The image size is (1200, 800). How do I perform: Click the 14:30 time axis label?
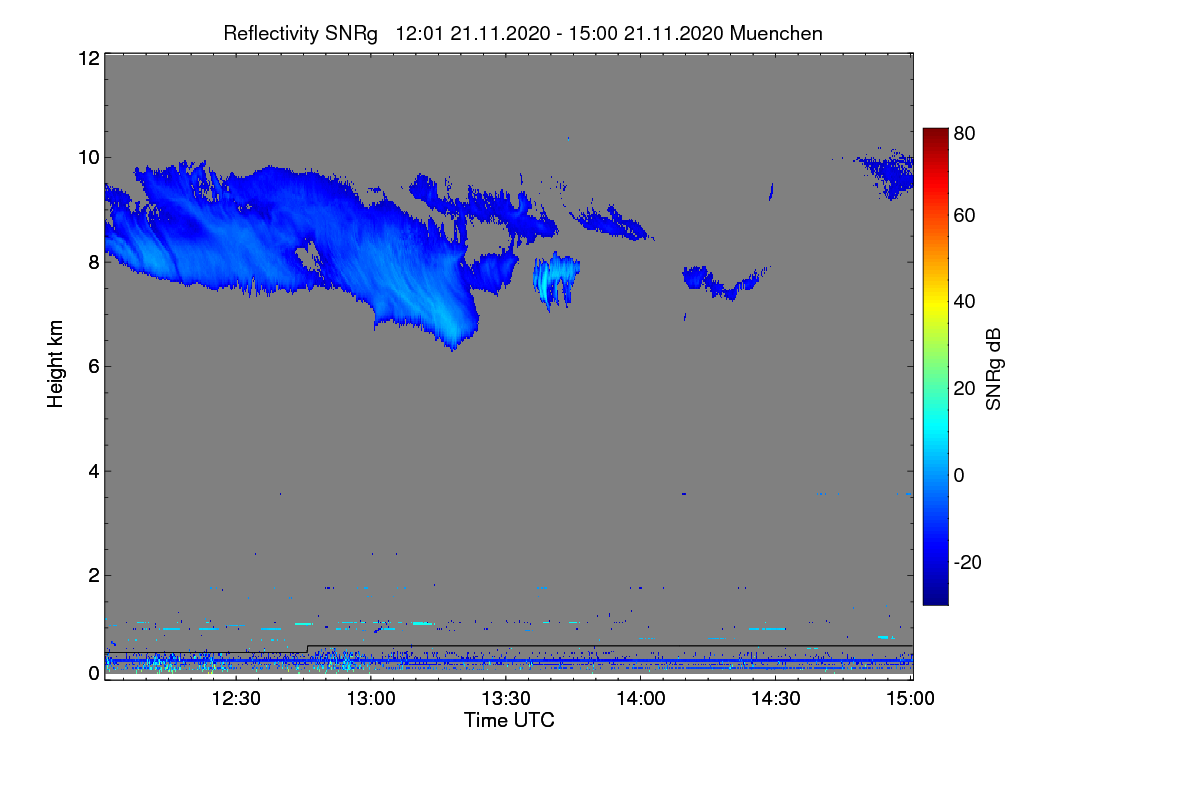(x=775, y=698)
